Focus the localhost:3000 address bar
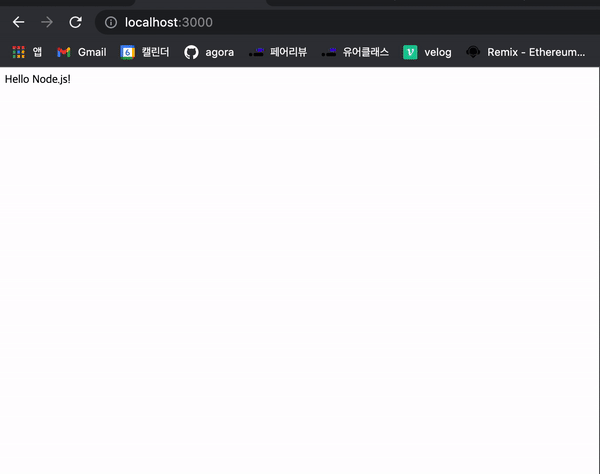Viewport: 600px width, 474px height. (x=347, y=22)
